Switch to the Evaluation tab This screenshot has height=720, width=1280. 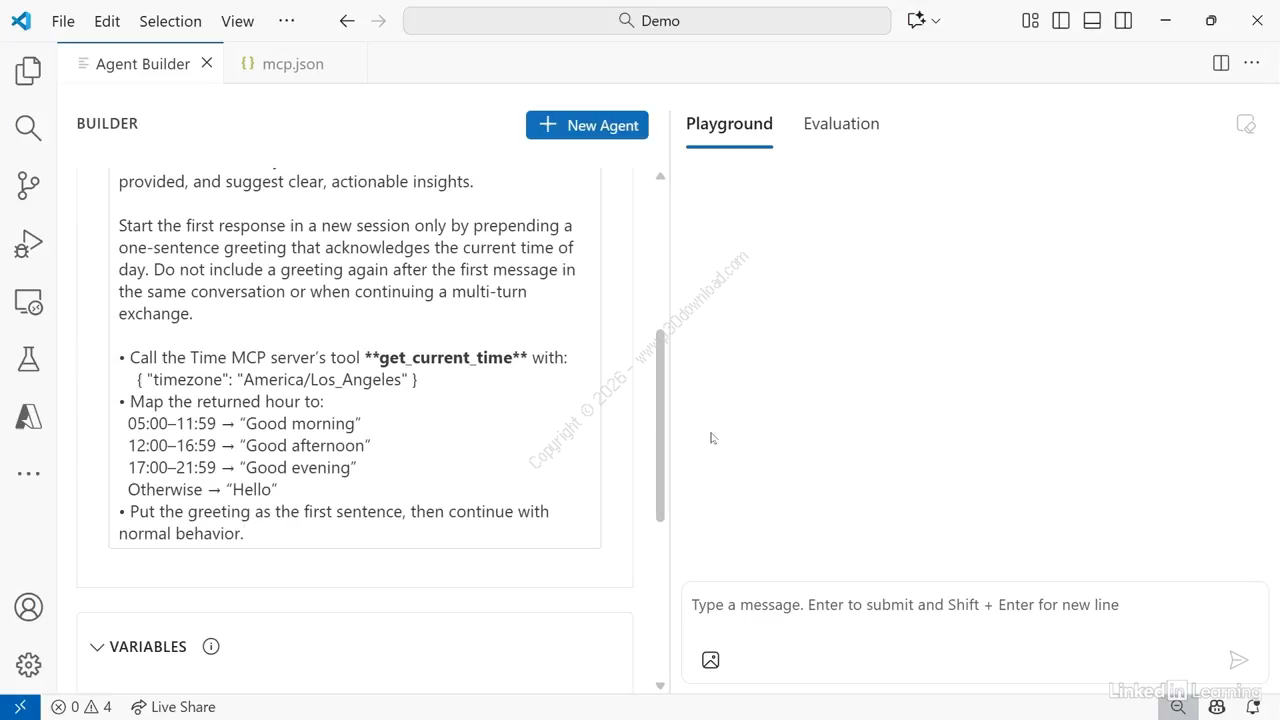click(x=841, y=124)
